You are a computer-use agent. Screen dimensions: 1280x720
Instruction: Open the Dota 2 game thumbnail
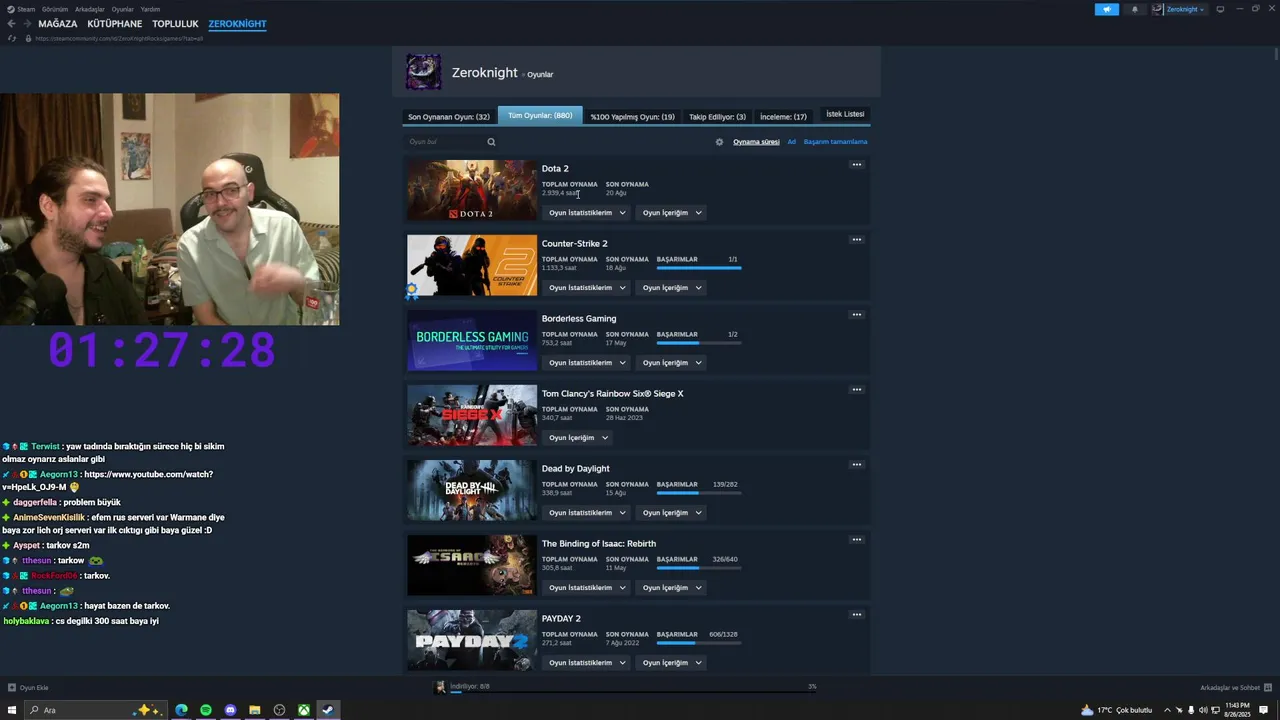pyautogui.click(x=472, y=190)
